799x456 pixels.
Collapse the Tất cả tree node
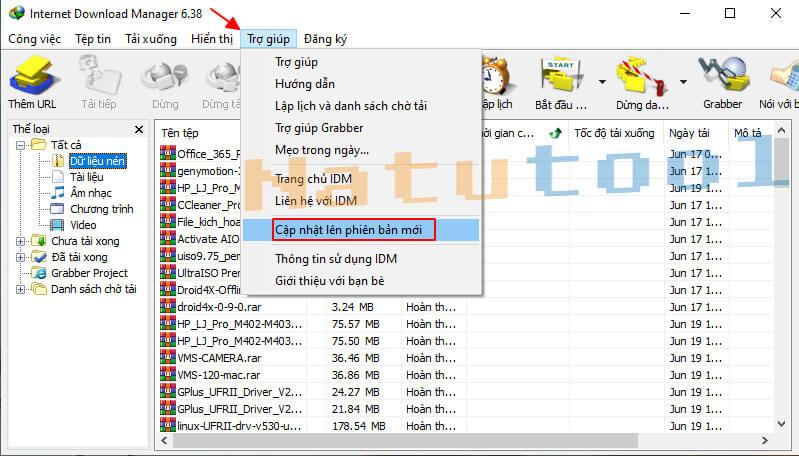click(20, 145)
